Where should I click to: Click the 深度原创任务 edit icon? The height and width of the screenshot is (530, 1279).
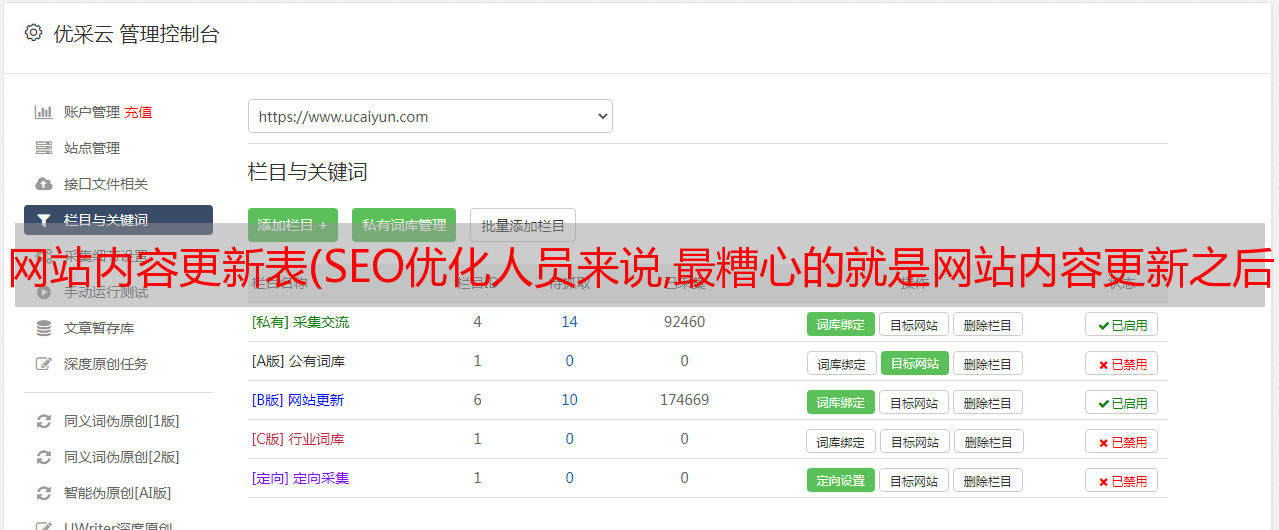click(x=44, y=364)
